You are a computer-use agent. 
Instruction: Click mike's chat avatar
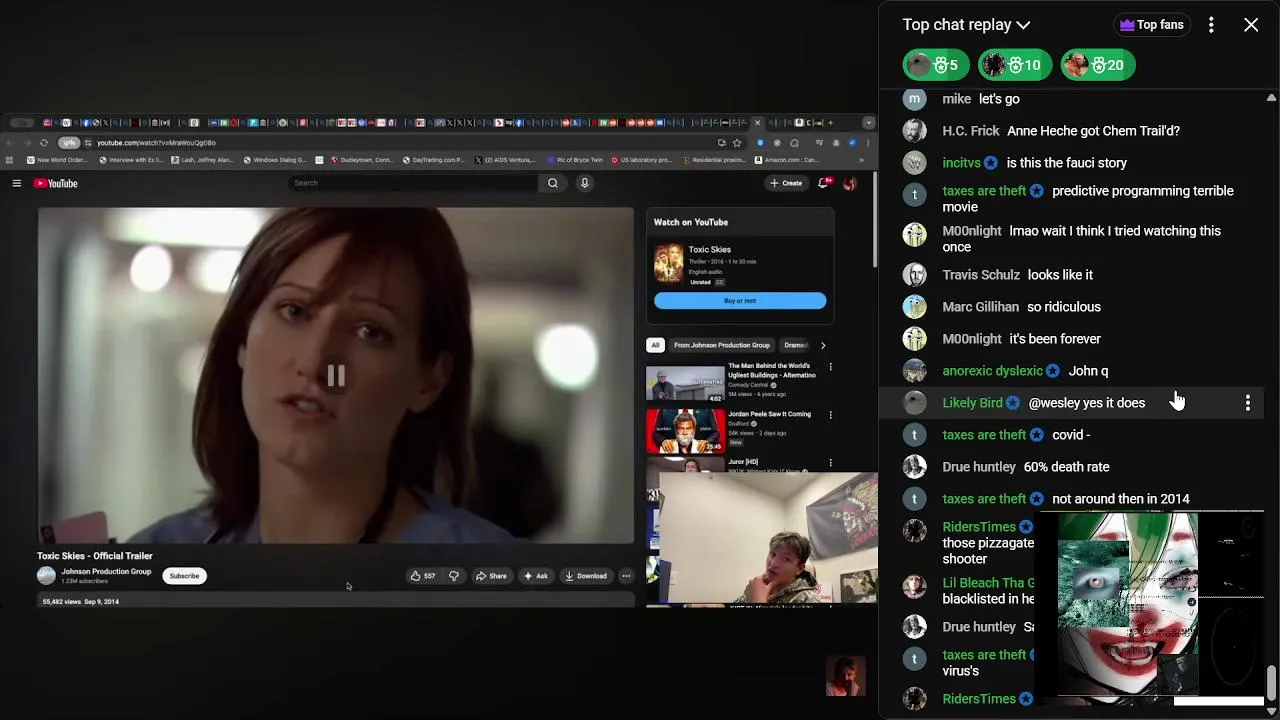(914, 99)
